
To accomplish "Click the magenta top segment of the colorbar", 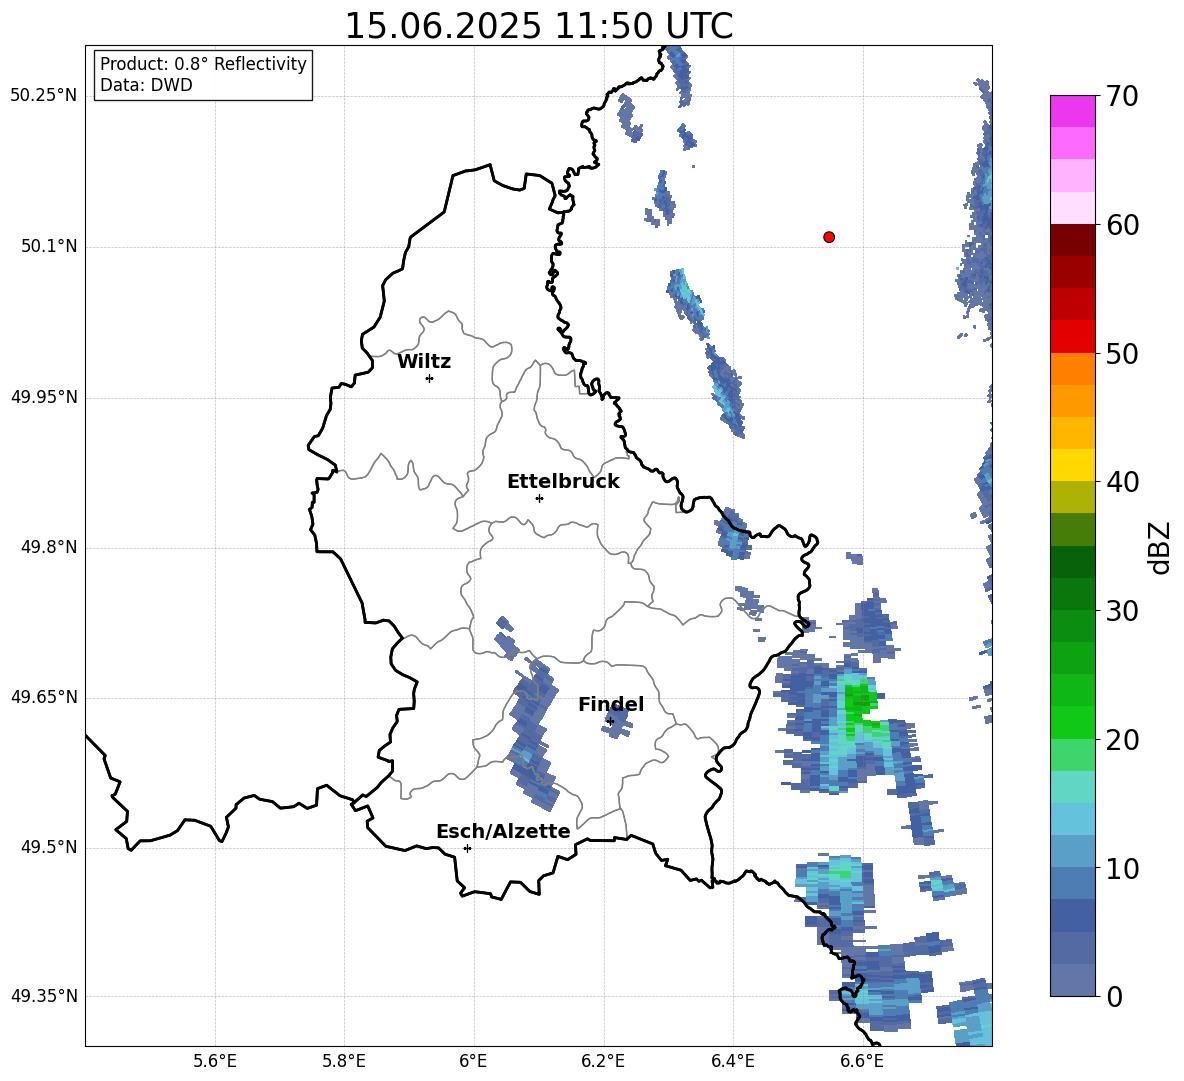I will (1072, 112).
